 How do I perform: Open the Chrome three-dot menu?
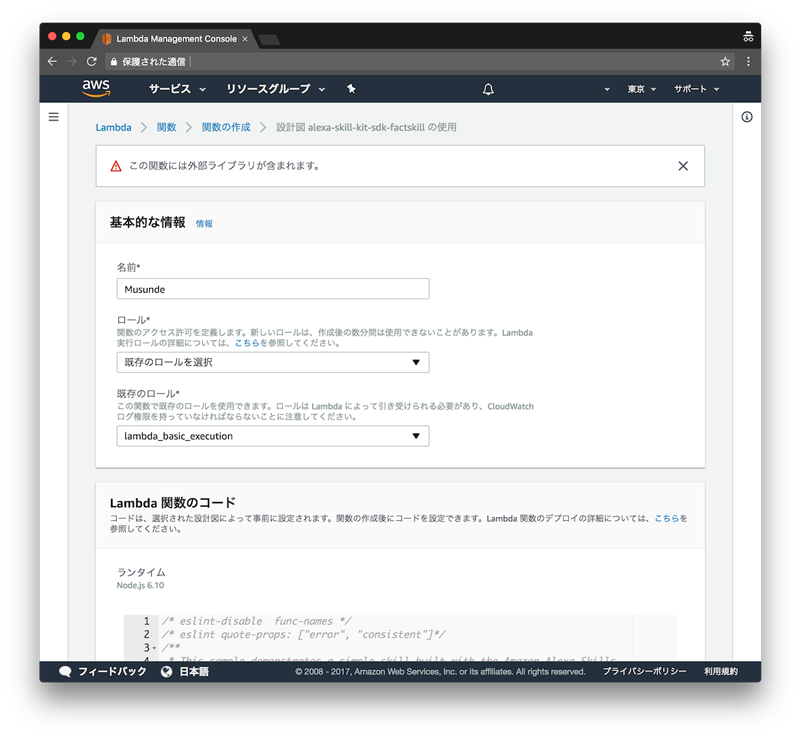tap(748, 61)
